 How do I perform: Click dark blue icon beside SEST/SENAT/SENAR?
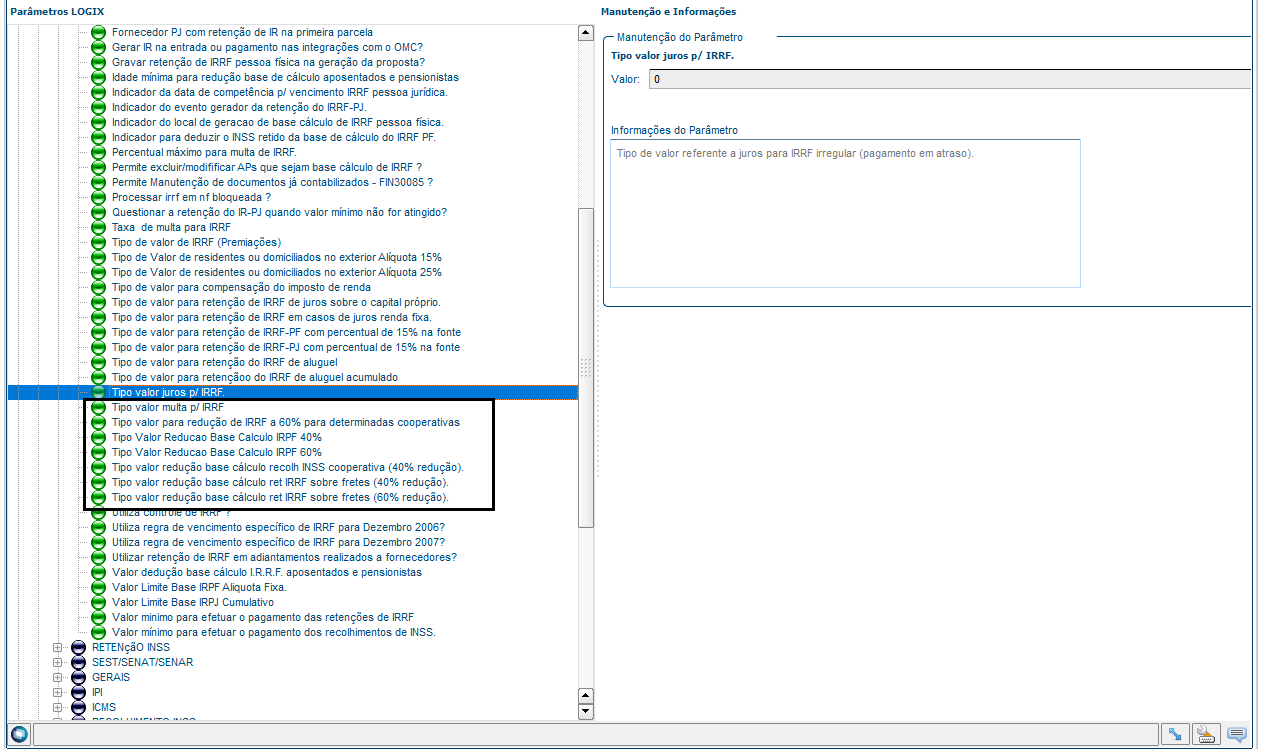pos(79,662)
